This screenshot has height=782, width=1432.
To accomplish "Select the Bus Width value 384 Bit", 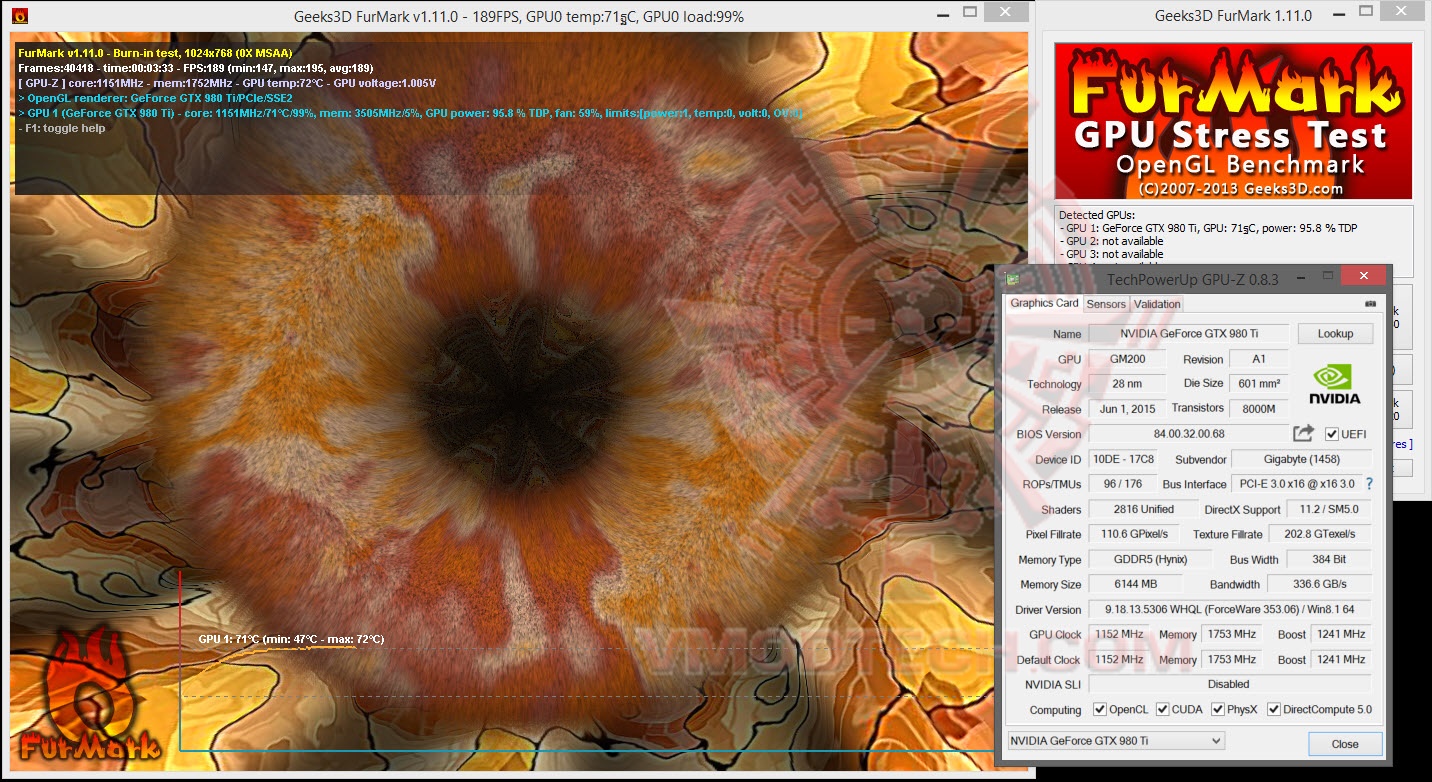I will (x=1329, y=559).
